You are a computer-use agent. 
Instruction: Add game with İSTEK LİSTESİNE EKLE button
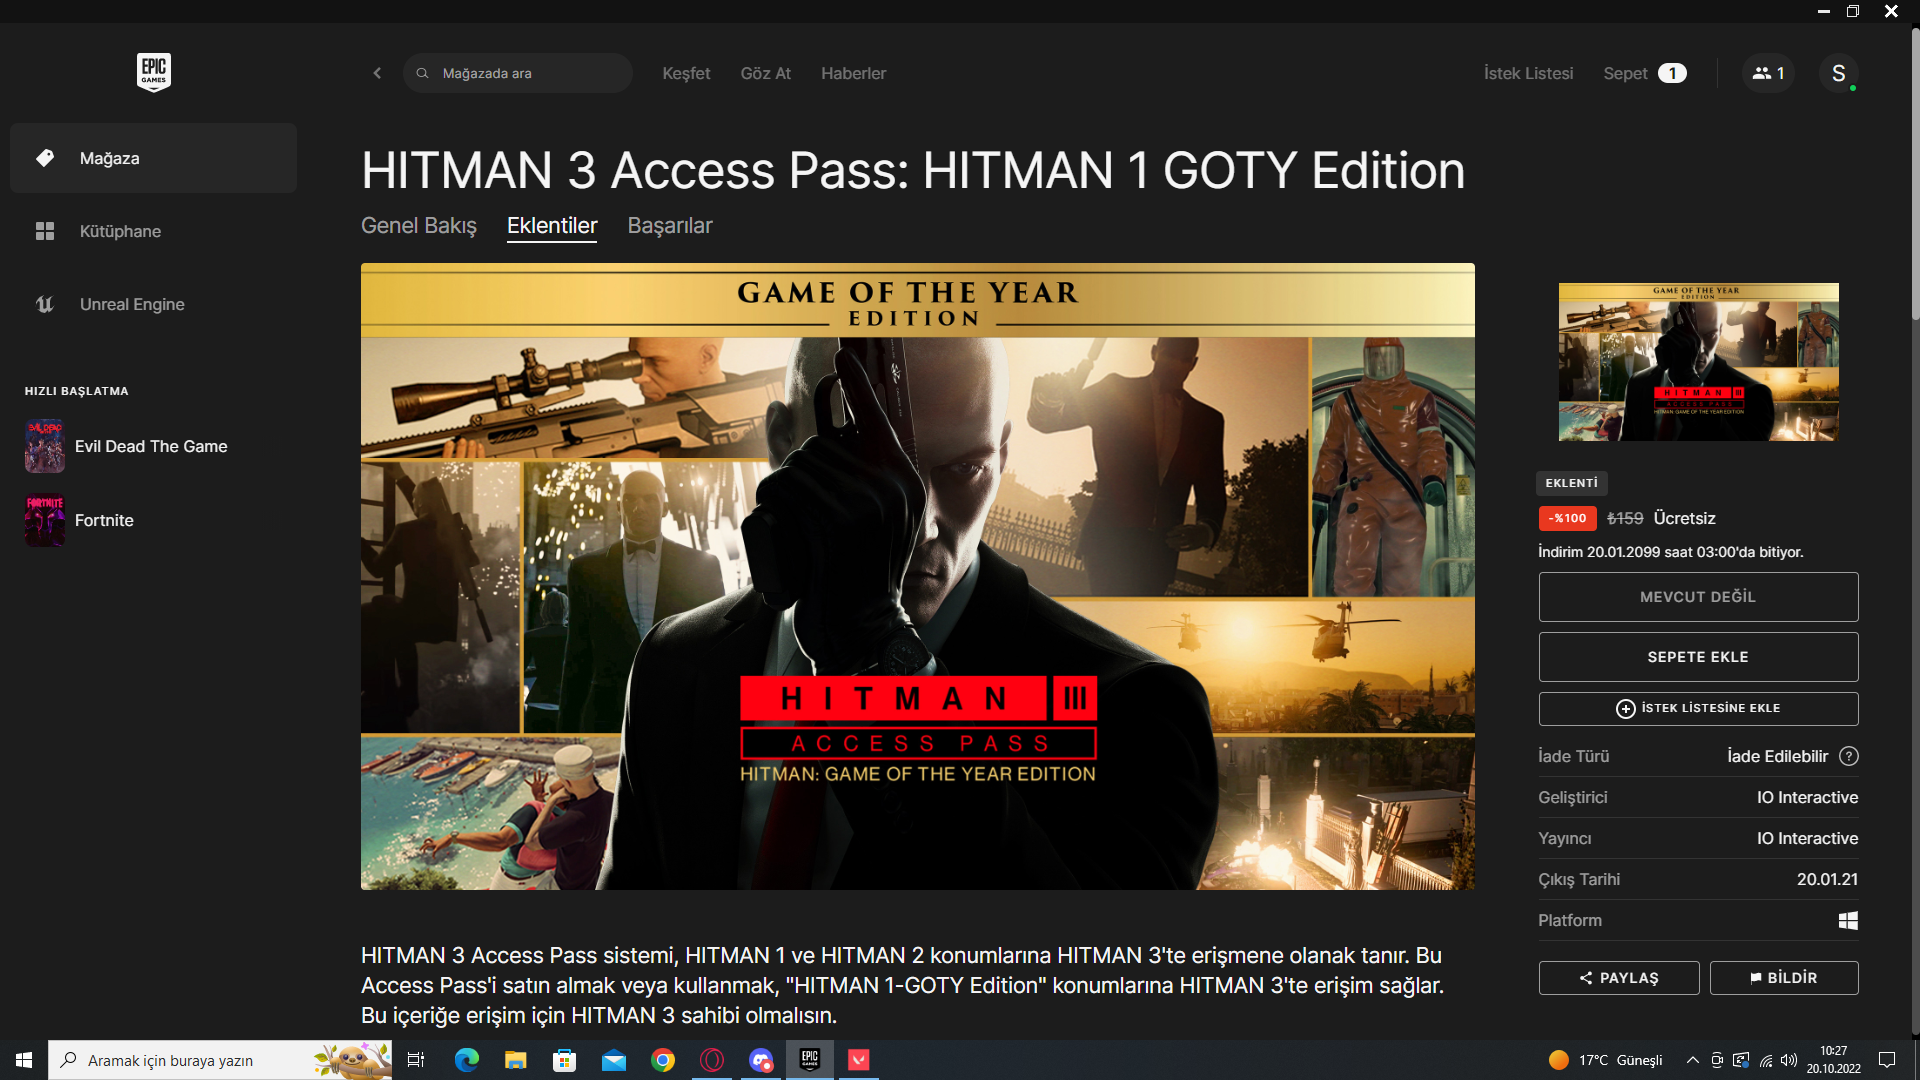[x=1697, y=708]
